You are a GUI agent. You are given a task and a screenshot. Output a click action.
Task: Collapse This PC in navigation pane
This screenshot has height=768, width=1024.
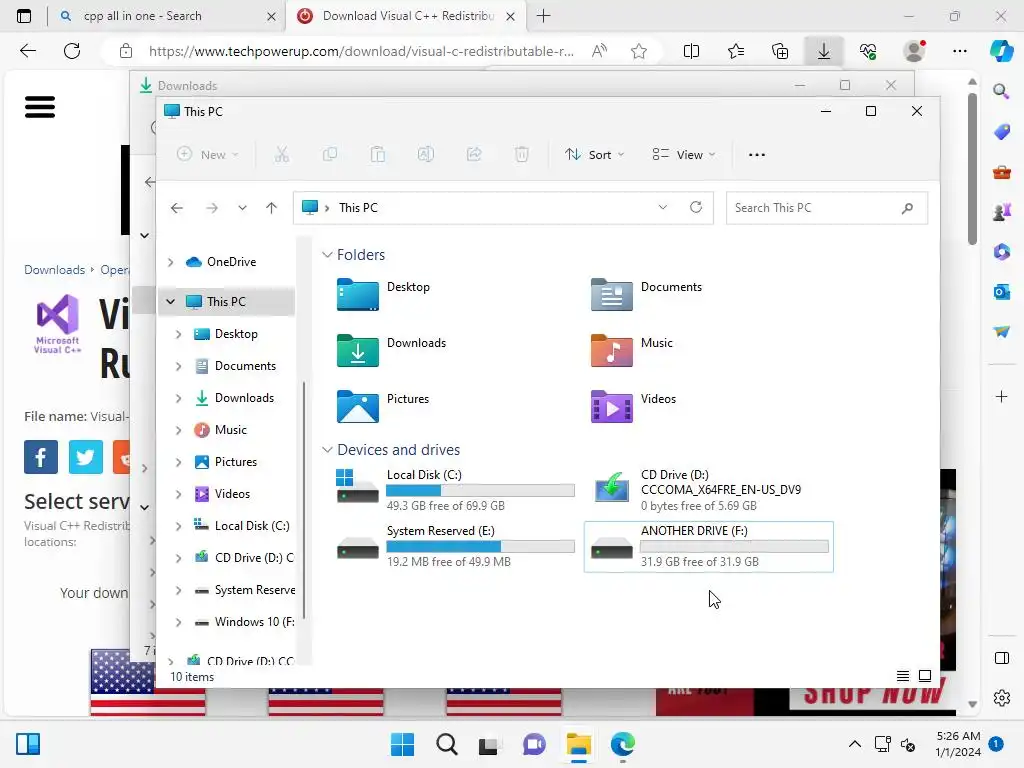click(x=170, y=302)
